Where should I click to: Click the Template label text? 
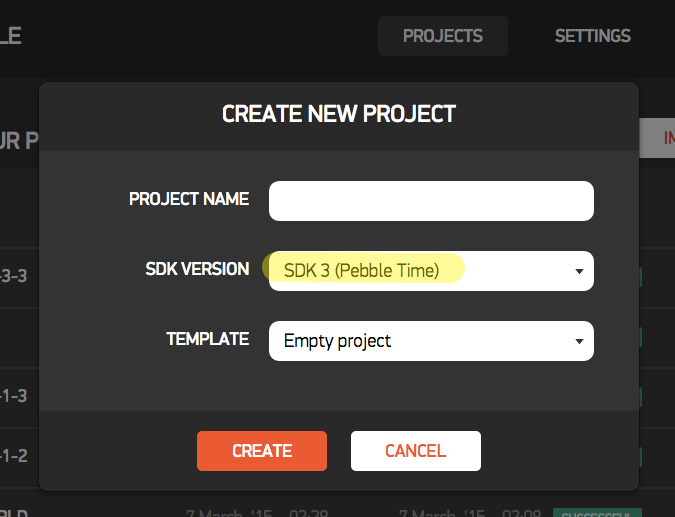(207, 339)
